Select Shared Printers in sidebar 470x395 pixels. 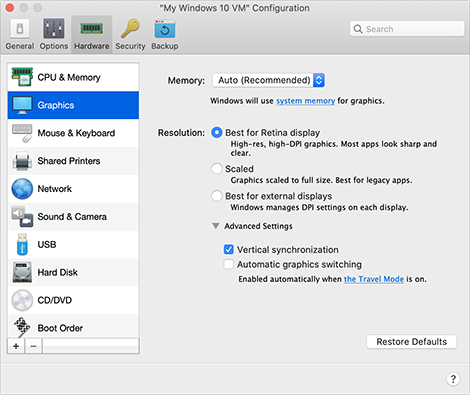(x=73, y=161)
